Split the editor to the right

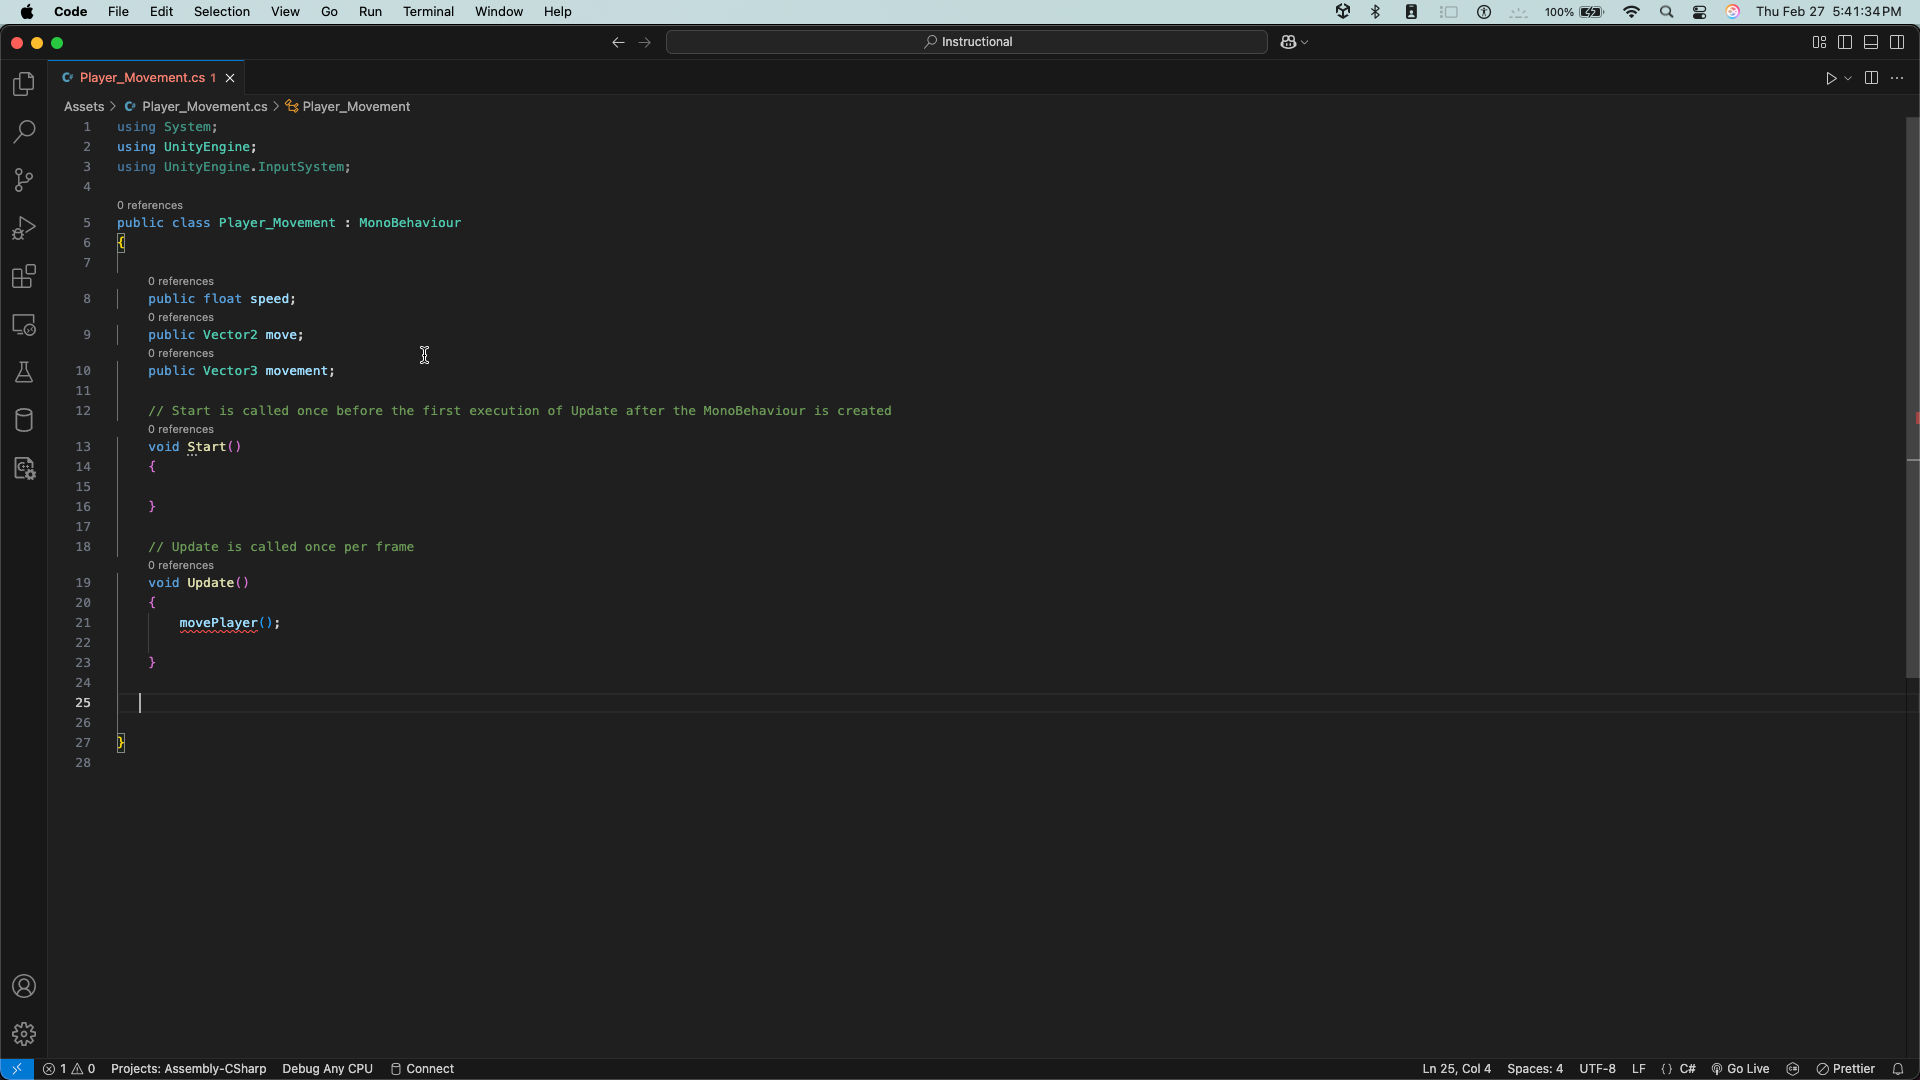click(x=1871, y=78)
